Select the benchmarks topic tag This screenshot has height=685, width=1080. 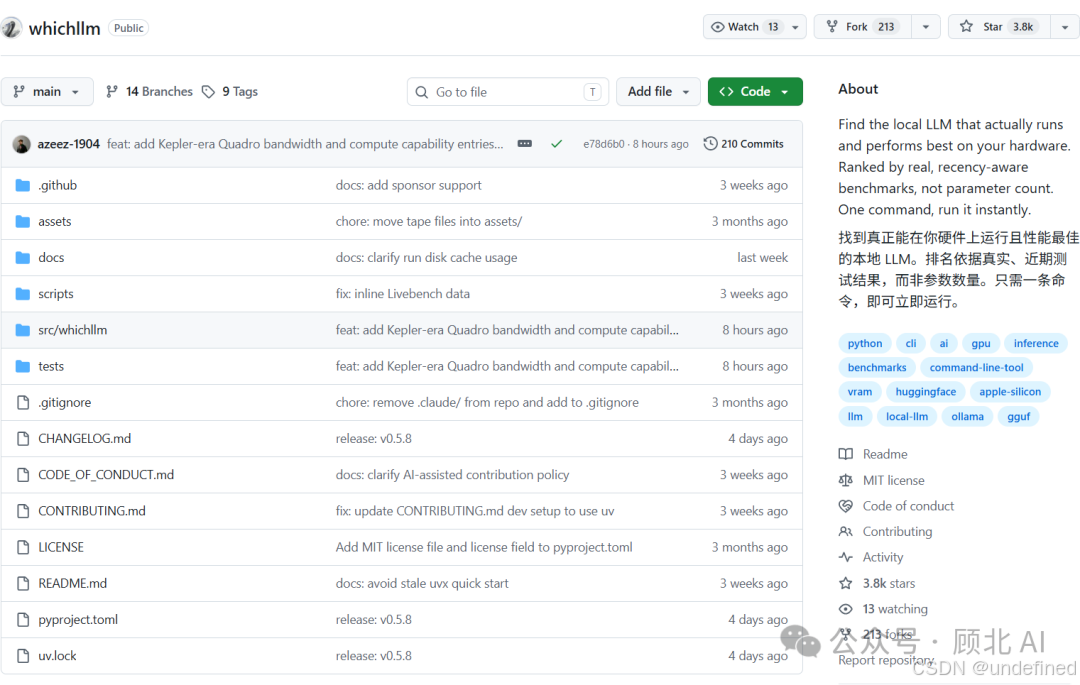pyautogui.click(x=877, y=368)
